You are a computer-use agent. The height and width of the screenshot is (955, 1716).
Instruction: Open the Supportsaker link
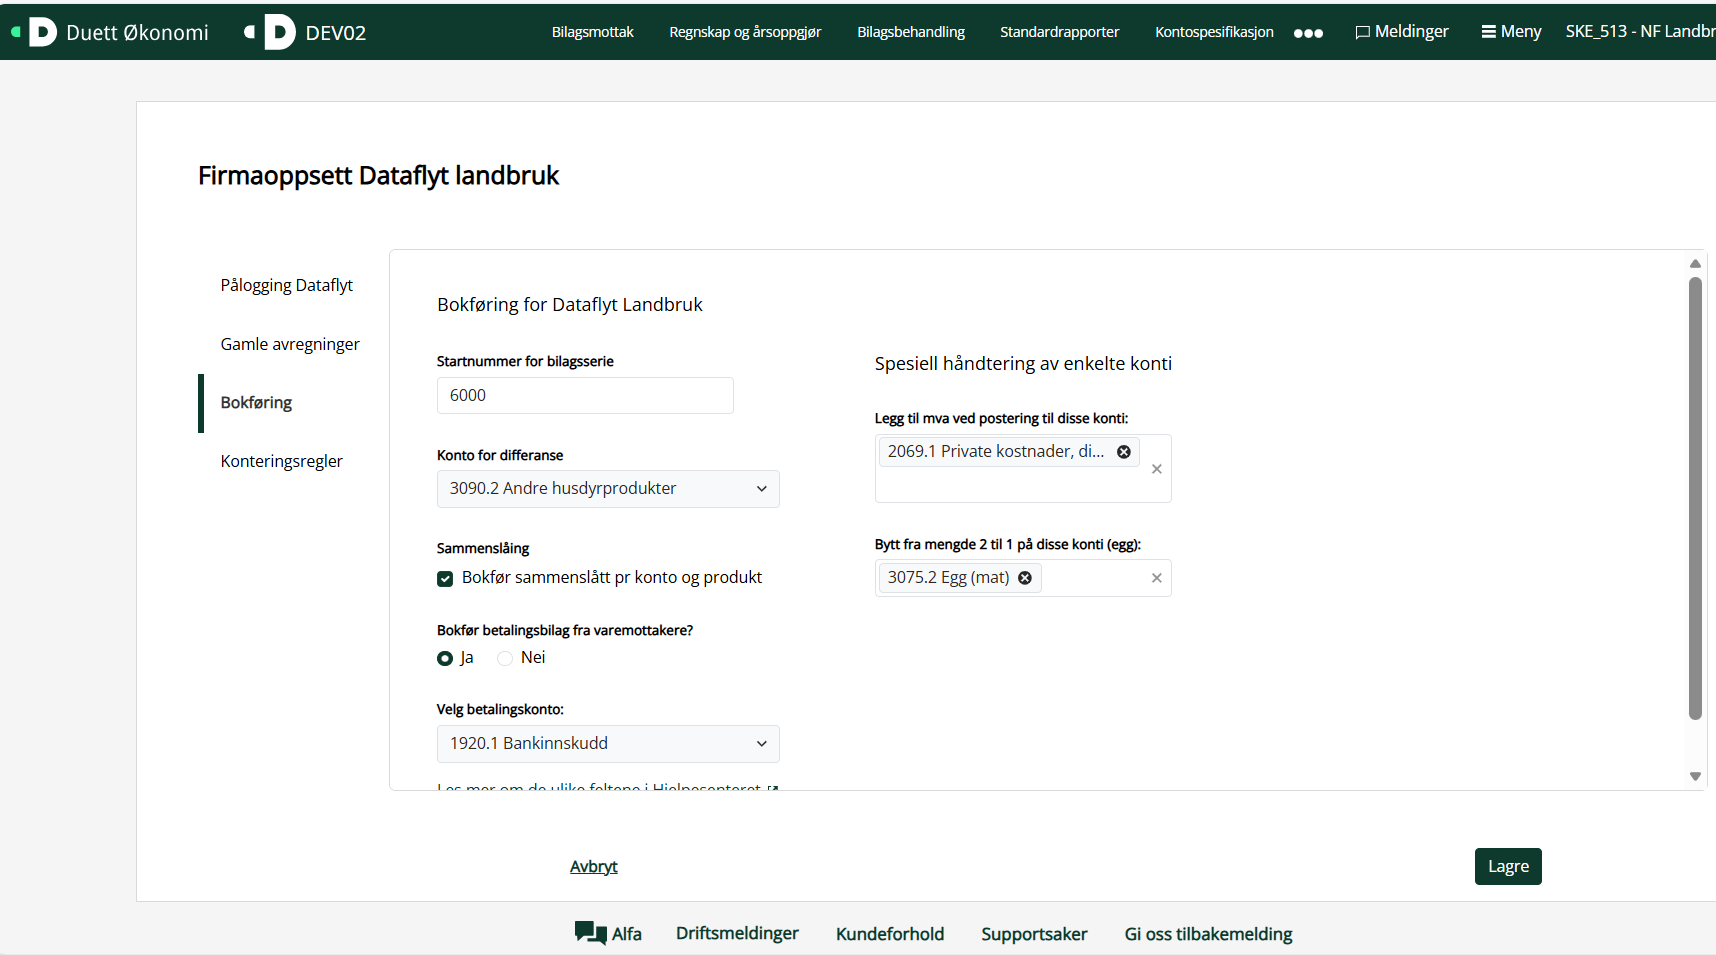click(x=1034, y=934)
